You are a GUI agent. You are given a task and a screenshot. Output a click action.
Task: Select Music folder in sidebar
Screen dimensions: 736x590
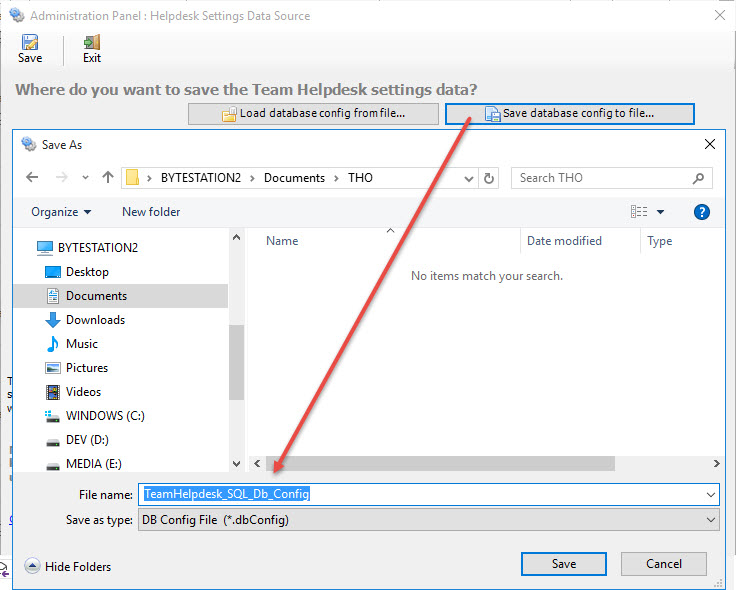tap(81, 344)
